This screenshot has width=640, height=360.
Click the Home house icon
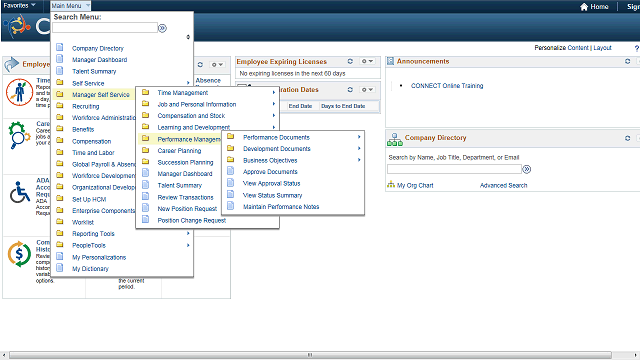pos(584,7)
